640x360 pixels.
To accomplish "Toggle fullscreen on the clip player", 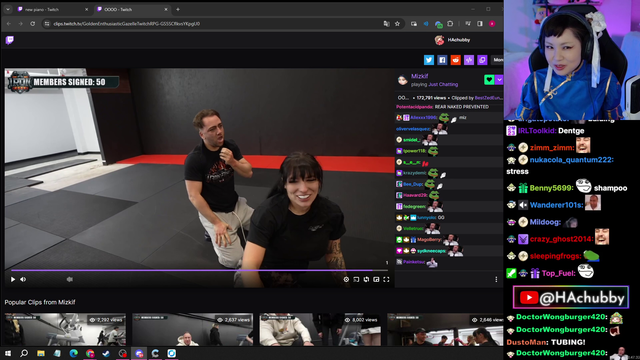I will click(x=386, y=279).
